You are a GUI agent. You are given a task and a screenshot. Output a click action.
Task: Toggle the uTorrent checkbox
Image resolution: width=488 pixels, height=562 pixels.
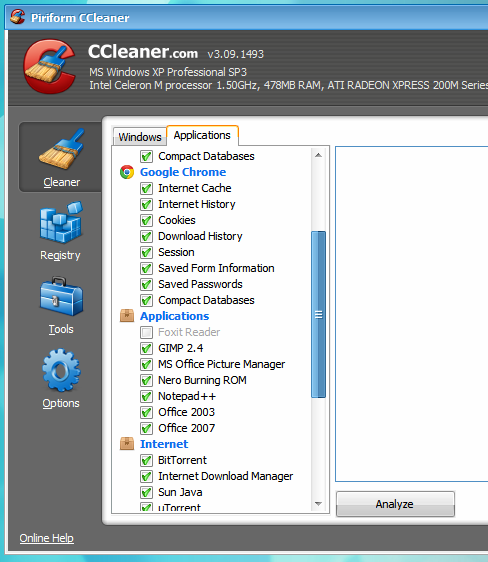[x=146, y=507]
